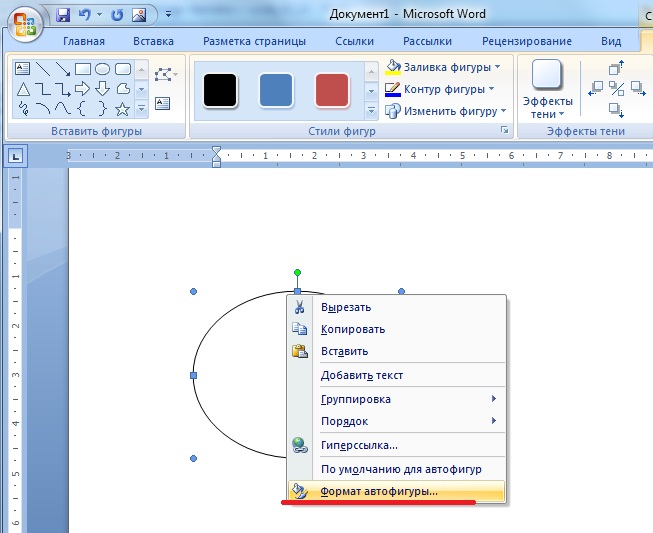Select the oval shape in the gallery
Viewport: 653px width, 533px height.
coord(102,69)
